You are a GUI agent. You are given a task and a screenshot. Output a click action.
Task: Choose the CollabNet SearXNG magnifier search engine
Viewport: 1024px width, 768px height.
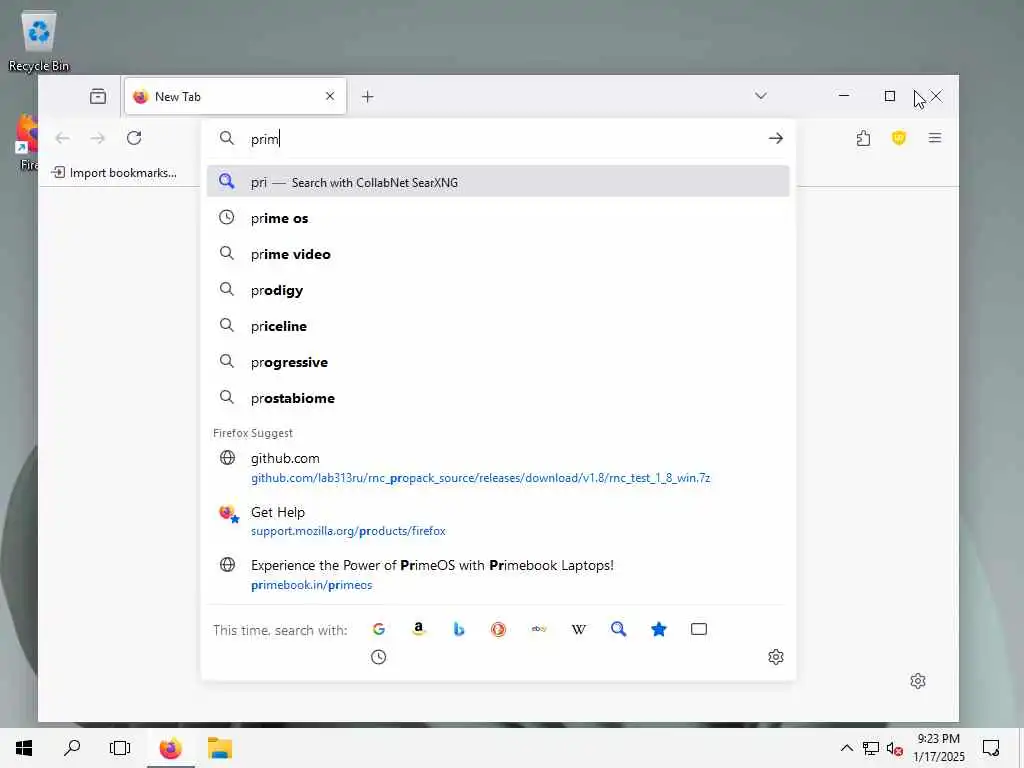(618, 629)
